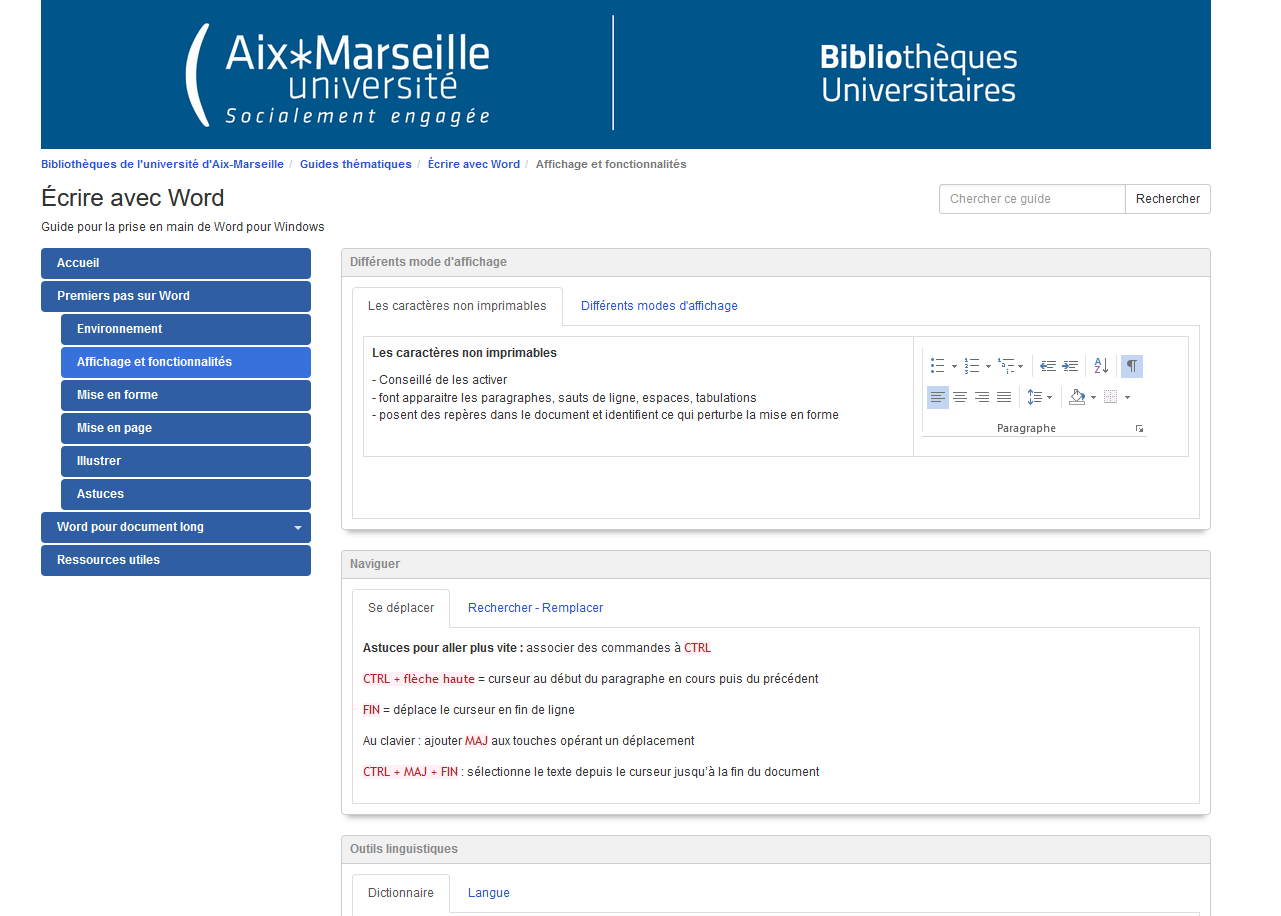
Task: Click the increase indent icon
Action: (1070, 366)
